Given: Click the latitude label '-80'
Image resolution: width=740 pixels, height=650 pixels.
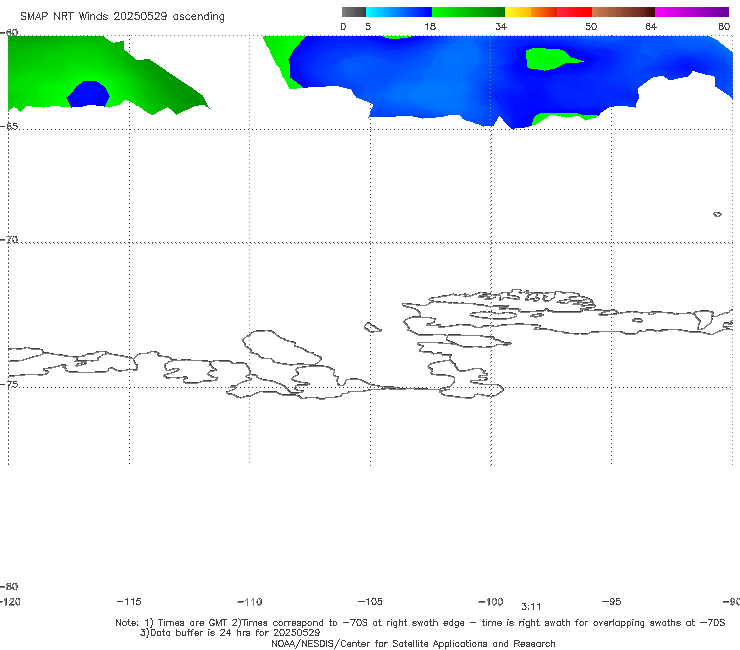Looking at the screenshot, I should click(9, 586).
